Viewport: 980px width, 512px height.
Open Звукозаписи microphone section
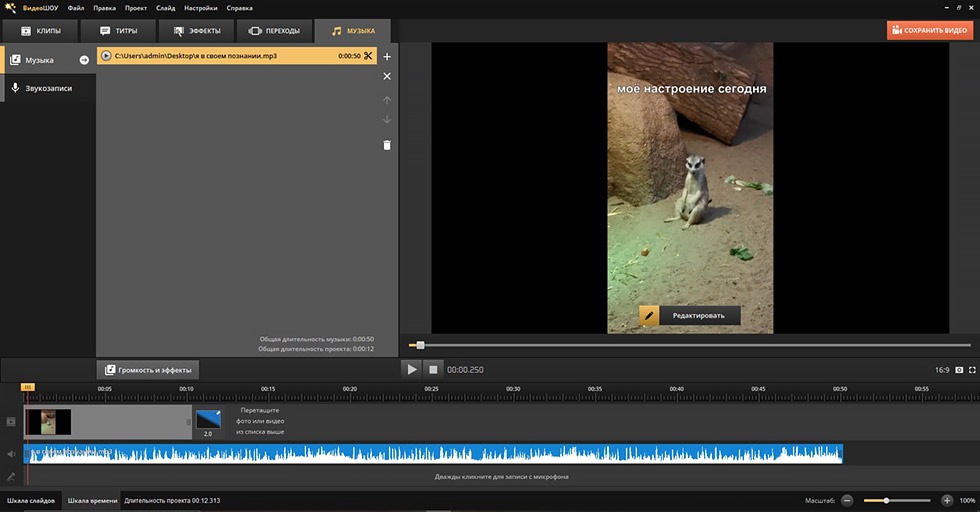pos(49,88)
